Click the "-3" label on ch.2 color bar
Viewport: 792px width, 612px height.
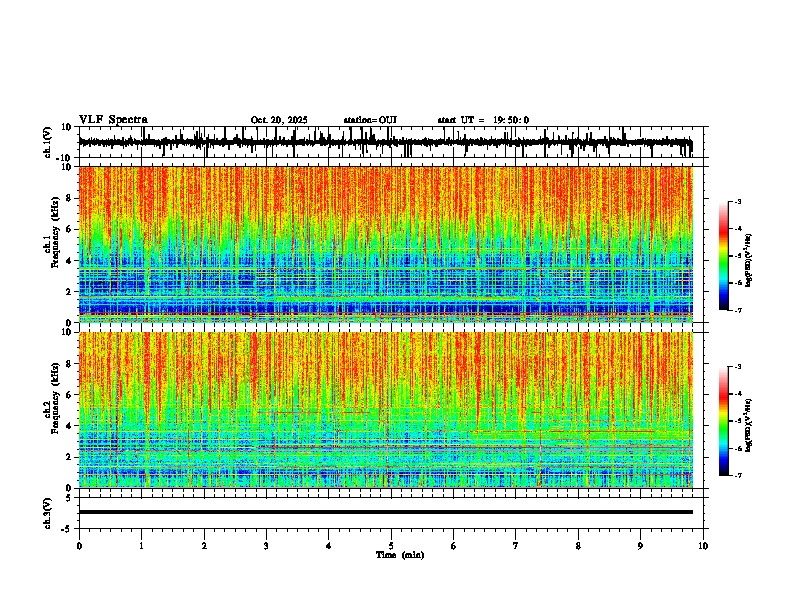[738, 367]
